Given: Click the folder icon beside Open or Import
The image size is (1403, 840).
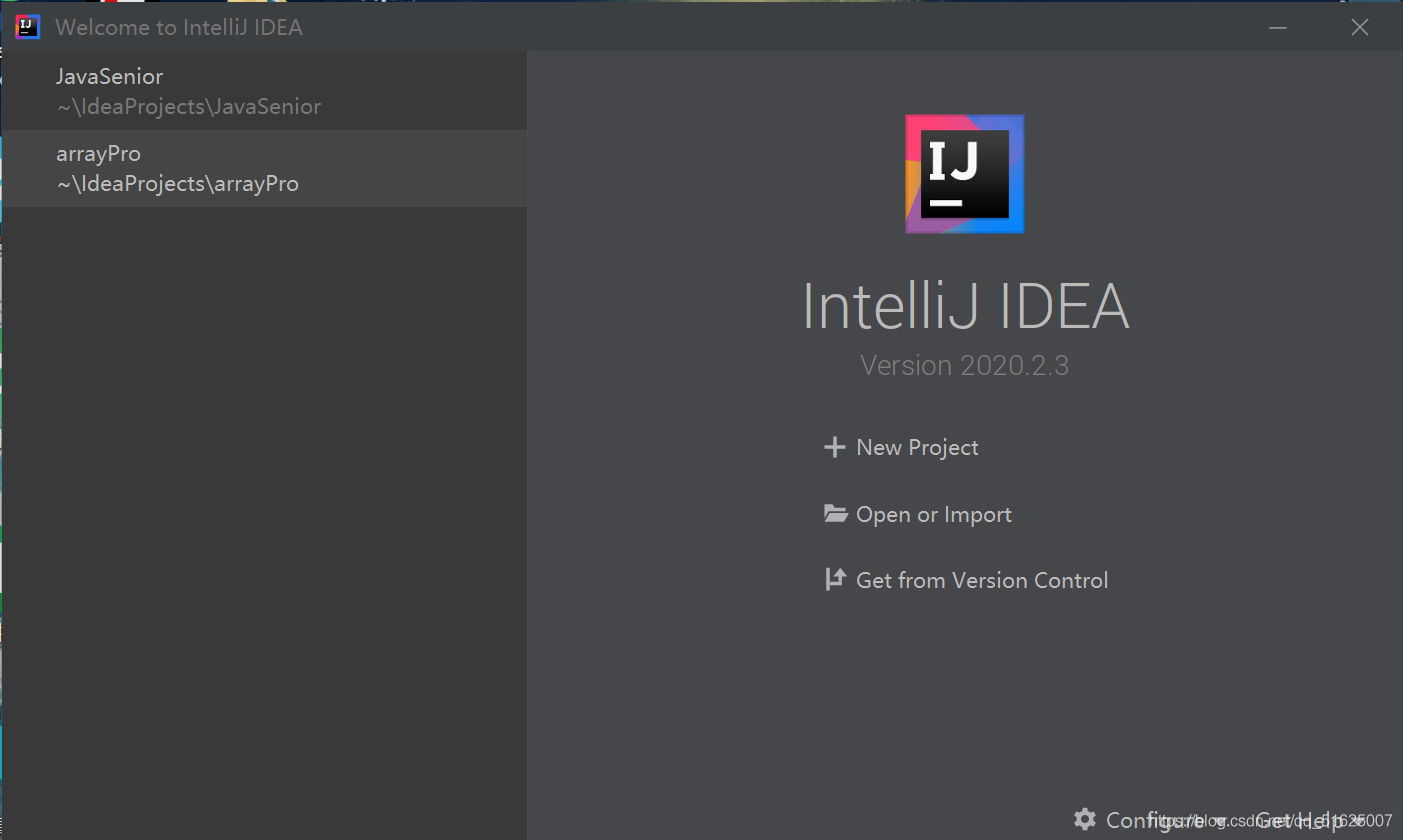Looking at the screenshot, I should click(x=835, y=514).
